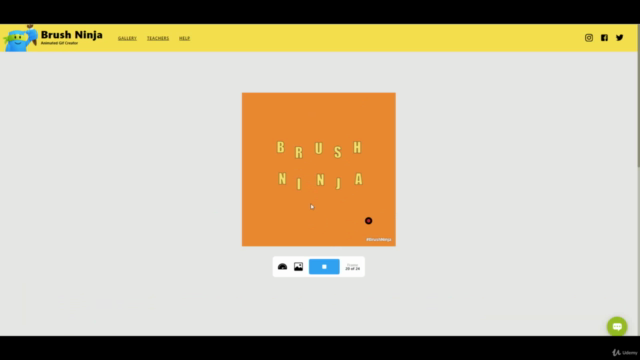Open the Help page

184,38
